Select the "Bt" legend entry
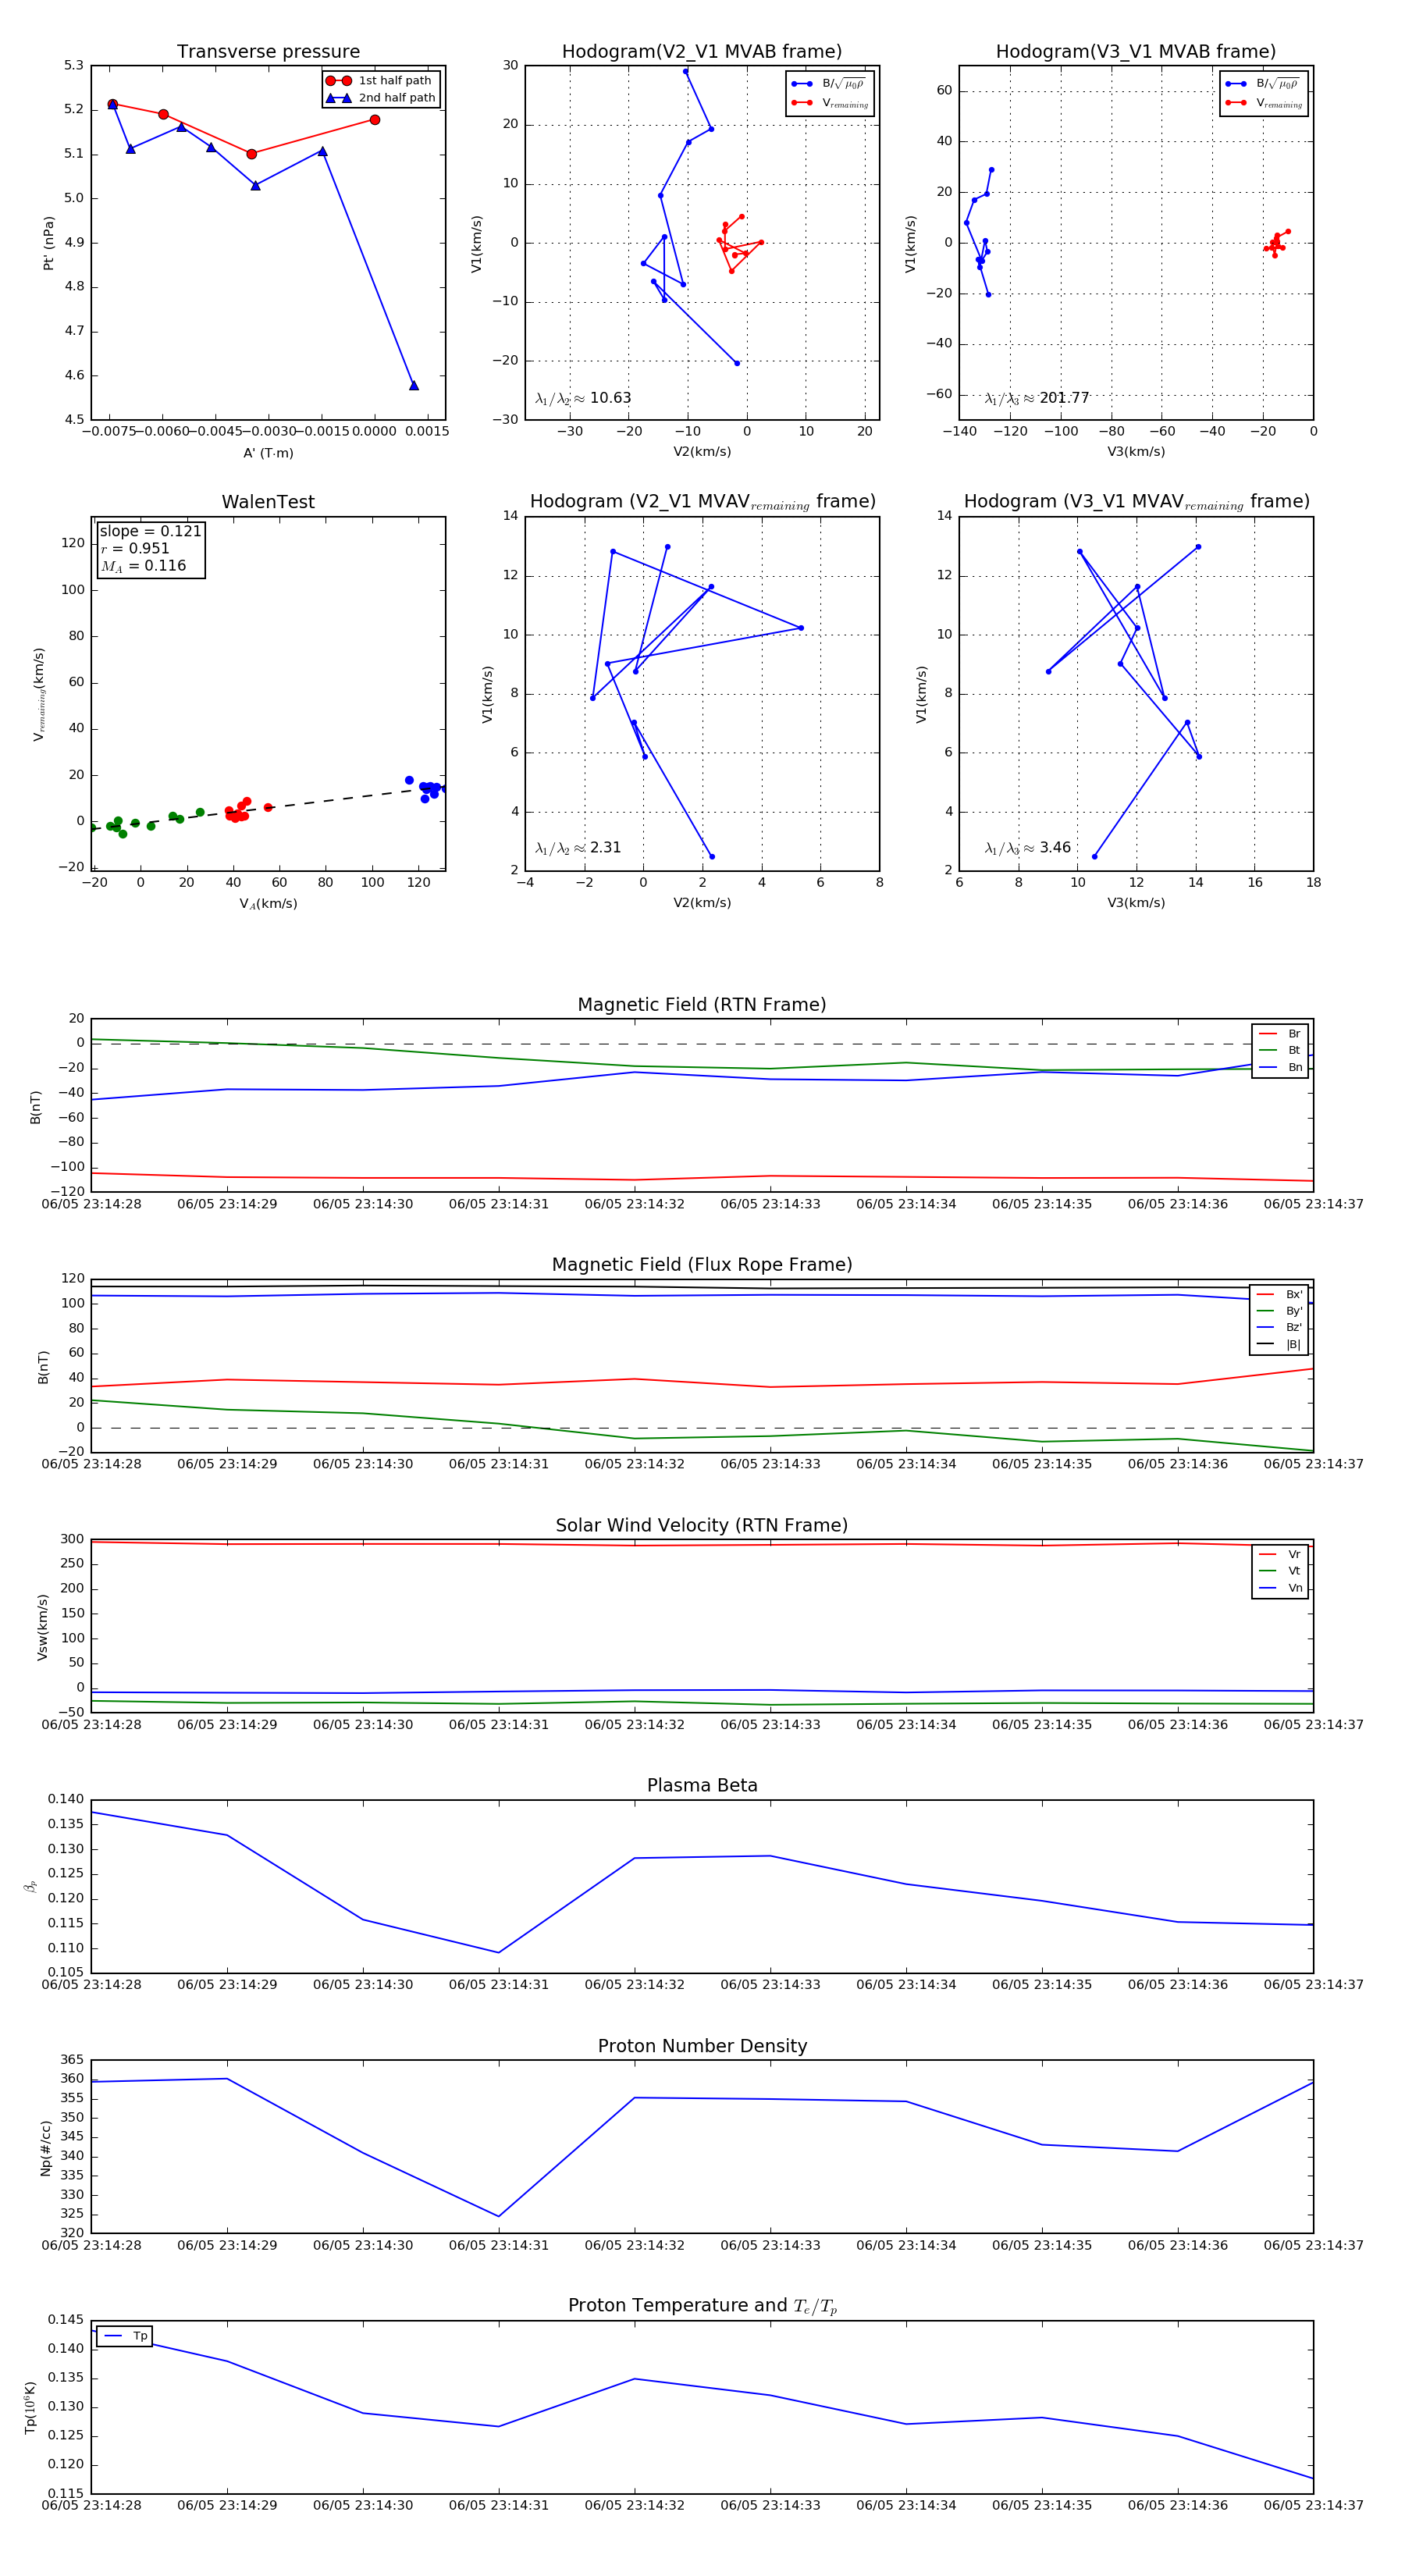 click(x=1280, y=1051)
